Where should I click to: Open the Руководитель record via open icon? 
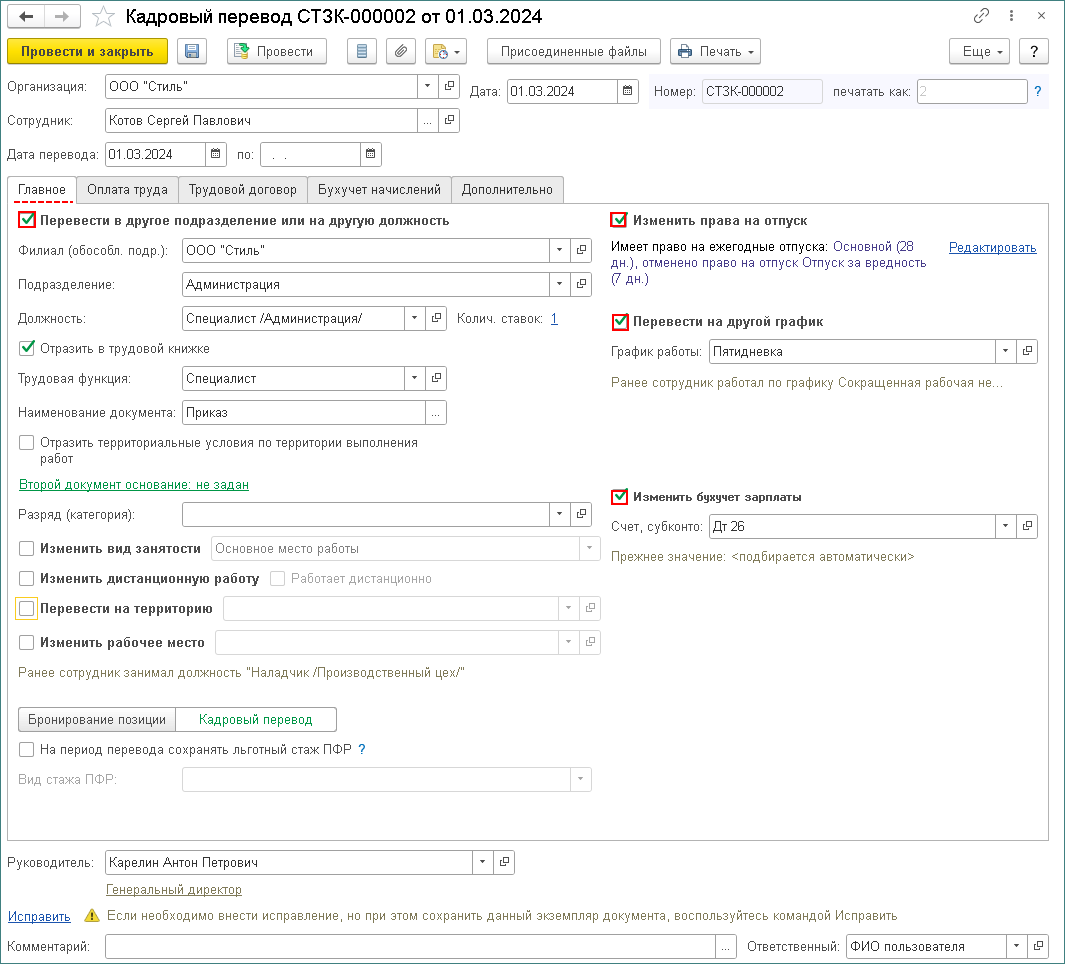(504, 862)
